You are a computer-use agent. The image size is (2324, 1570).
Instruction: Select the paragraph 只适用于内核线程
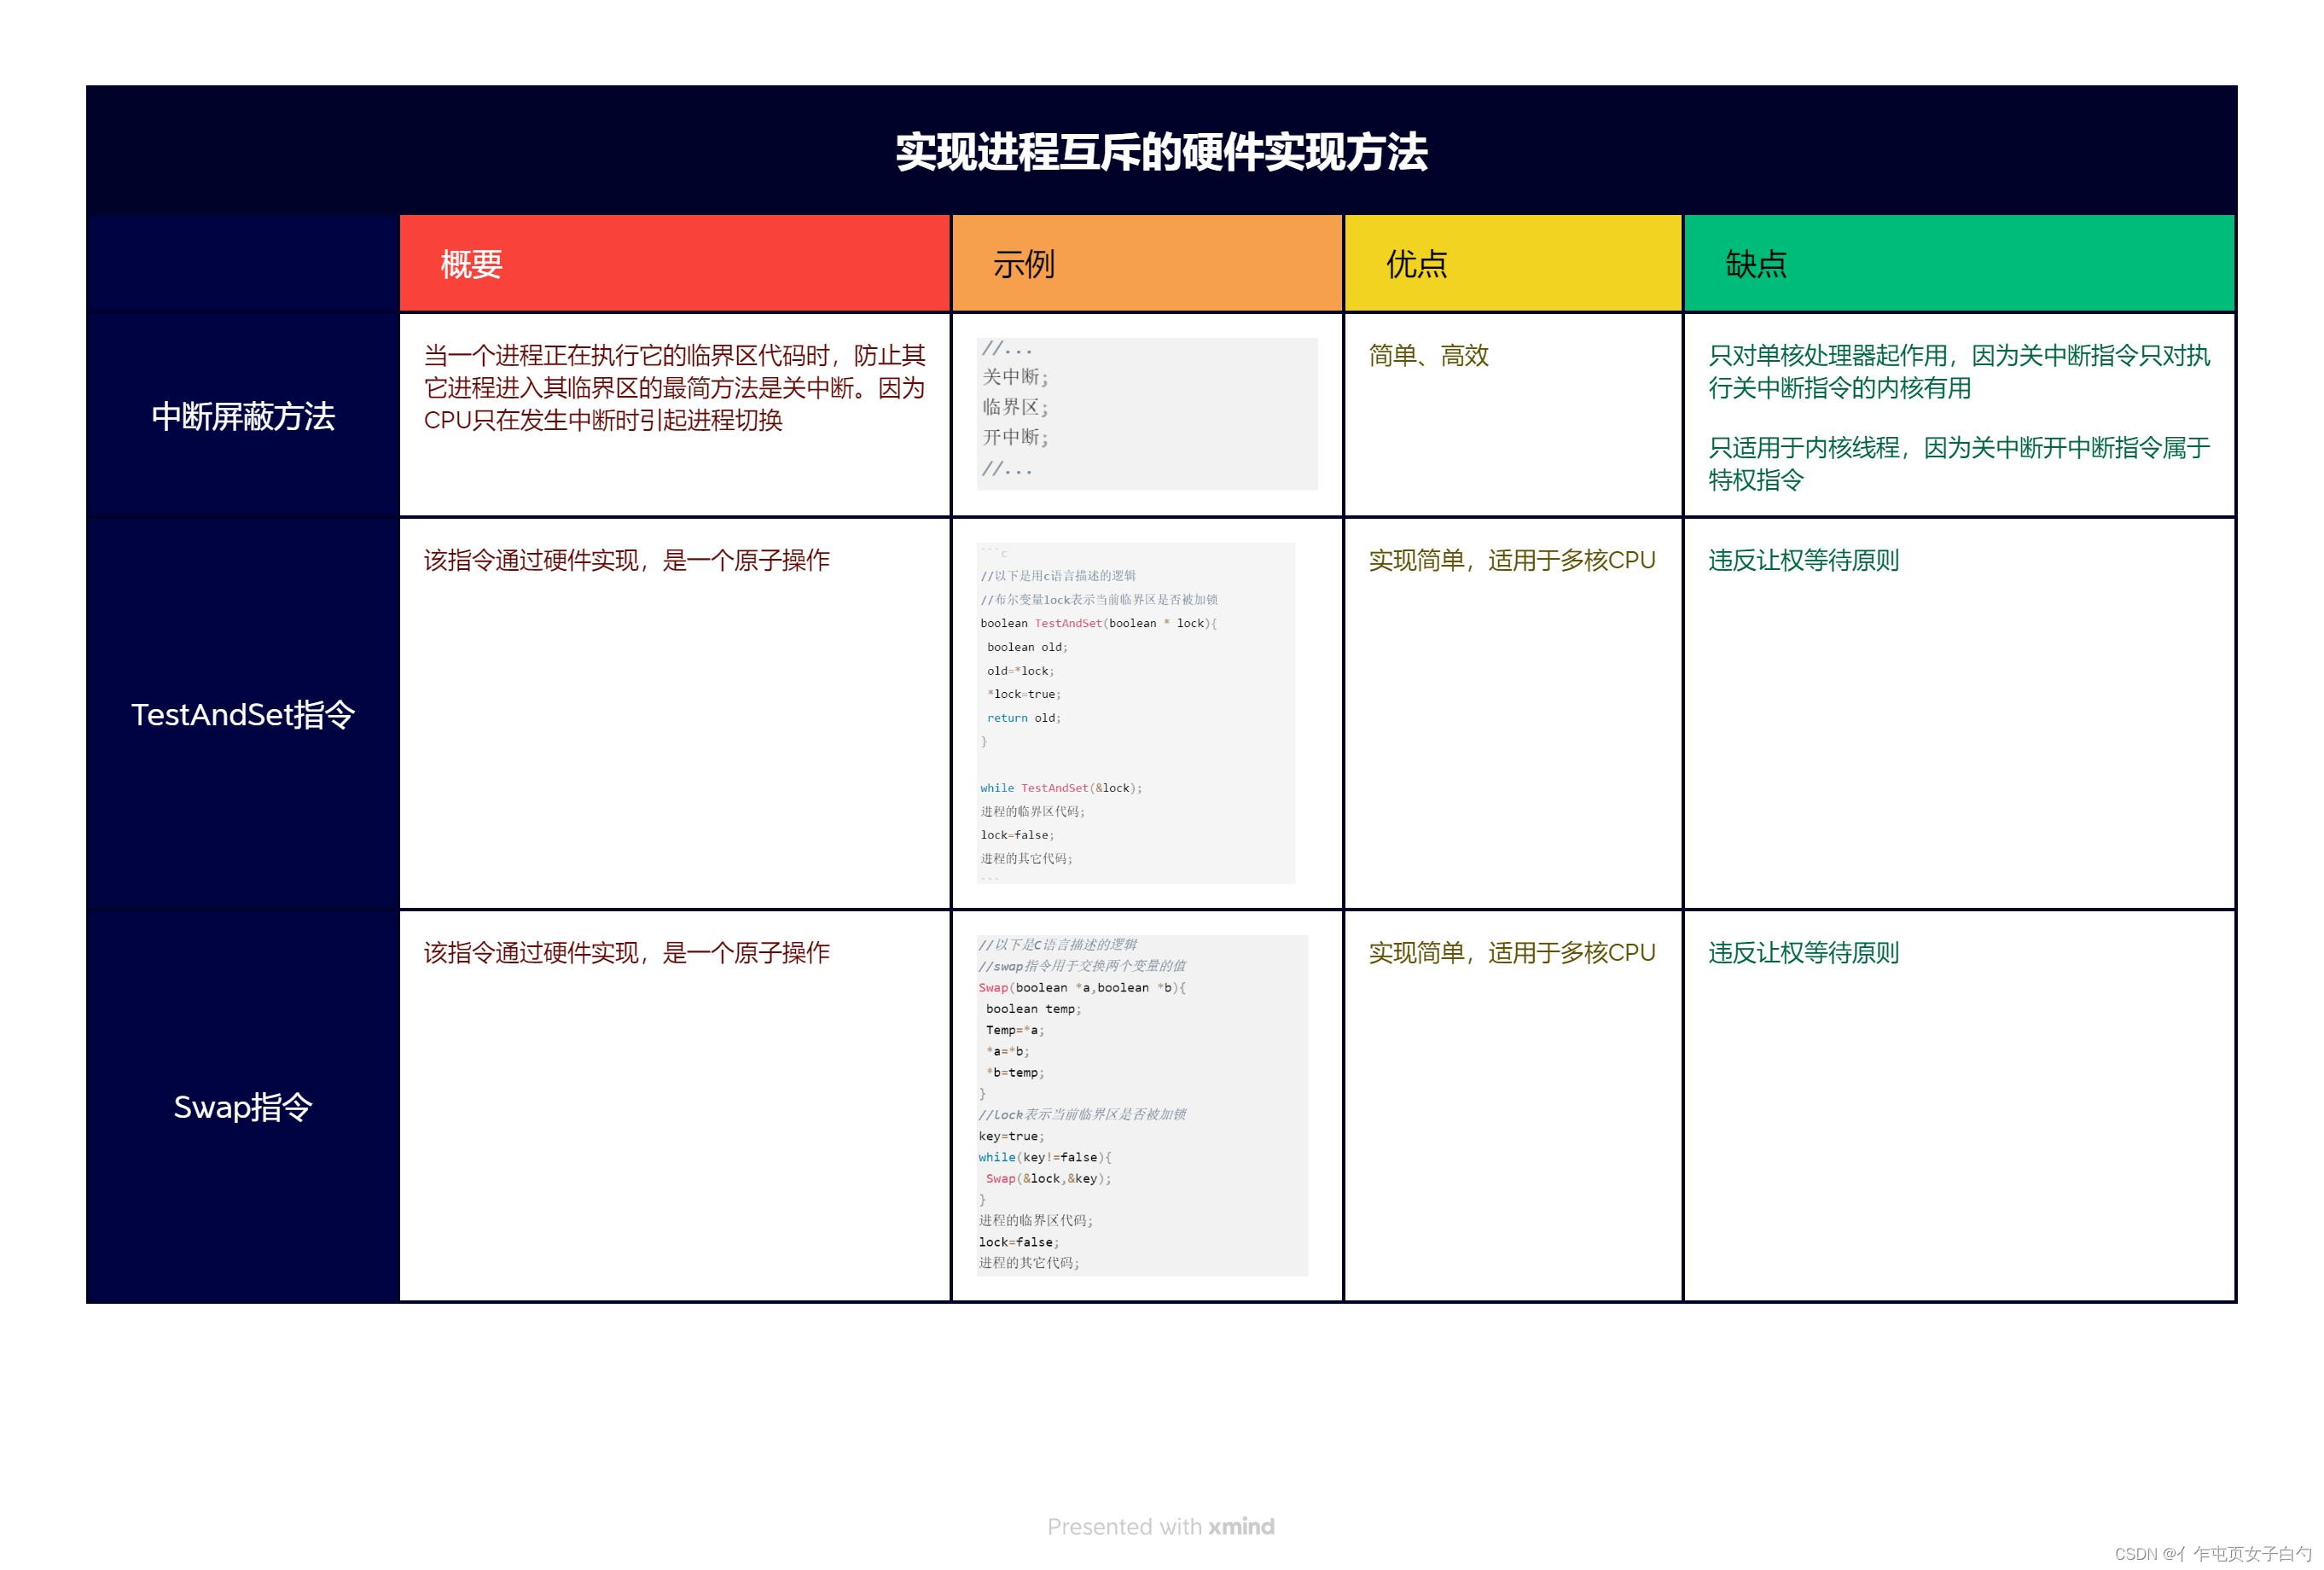click(x=1958, y=463)
